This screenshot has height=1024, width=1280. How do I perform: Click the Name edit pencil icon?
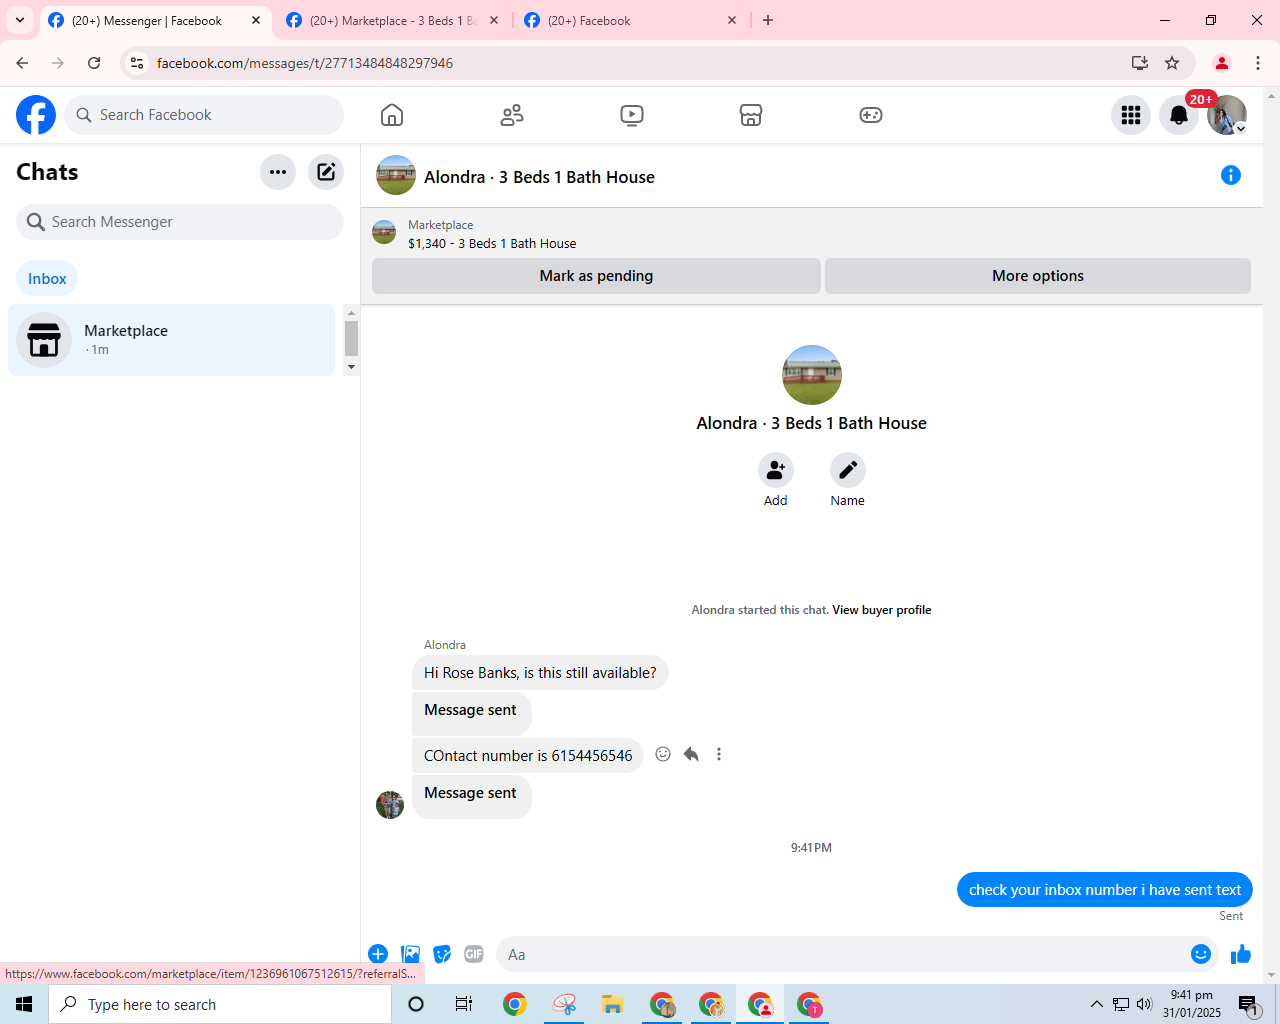[848, 470]
